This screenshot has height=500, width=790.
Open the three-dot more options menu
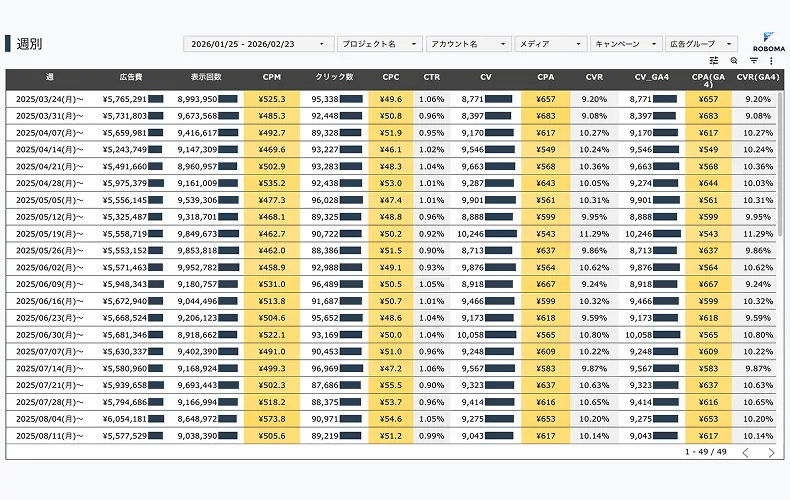coord(771,61)
